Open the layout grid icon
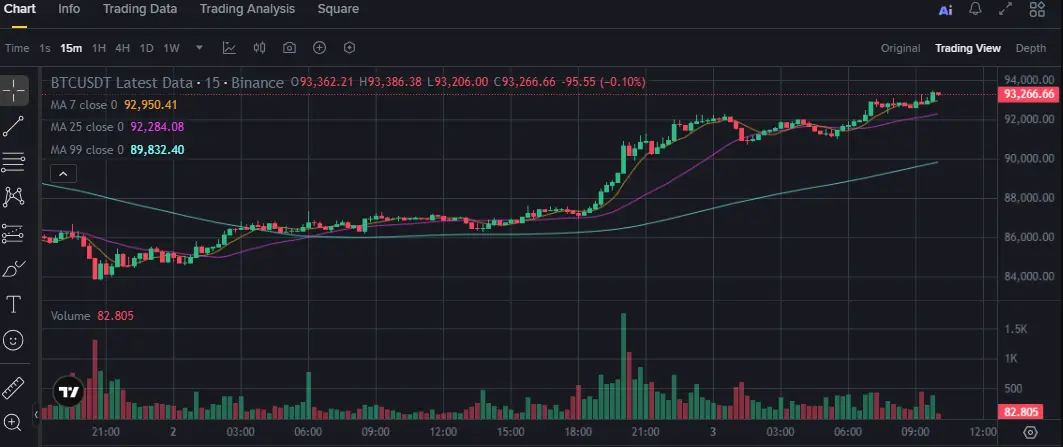Viewport: 1063px width, 447px height. pyautogui.click(x=1037, y=9)
